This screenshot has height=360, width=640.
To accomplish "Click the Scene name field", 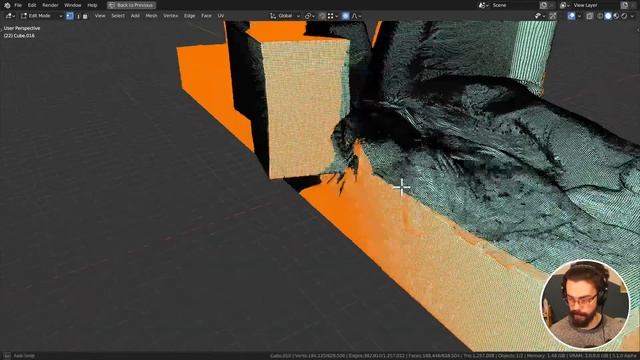I will tap(513, 5).
